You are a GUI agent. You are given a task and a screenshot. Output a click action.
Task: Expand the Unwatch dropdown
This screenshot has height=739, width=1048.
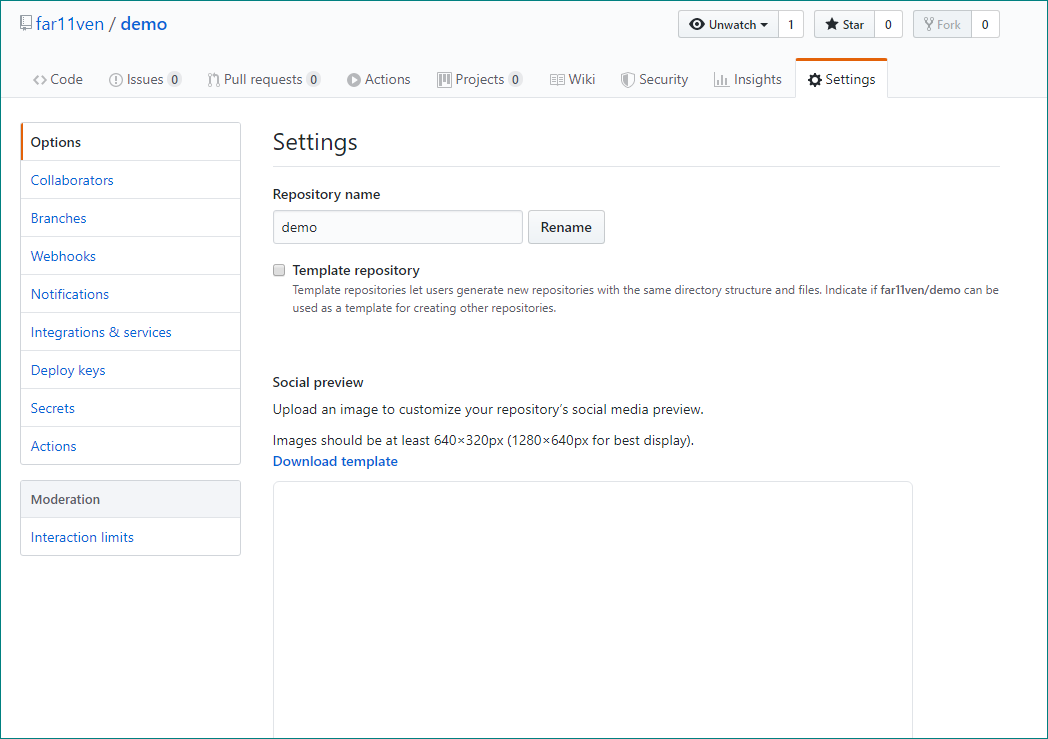click(x=728, y=25)
